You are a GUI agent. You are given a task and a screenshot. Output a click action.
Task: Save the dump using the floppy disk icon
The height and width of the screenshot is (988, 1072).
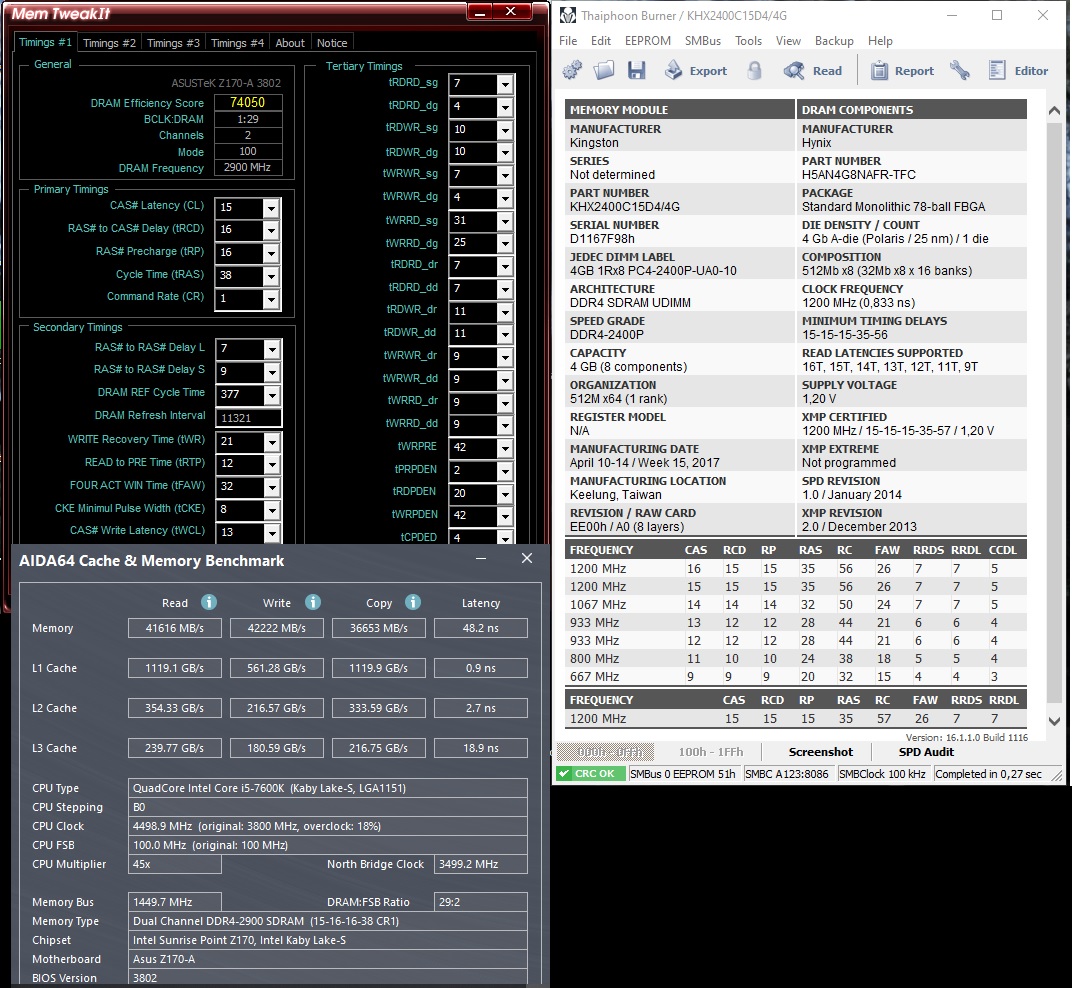[x=636, y=70]
